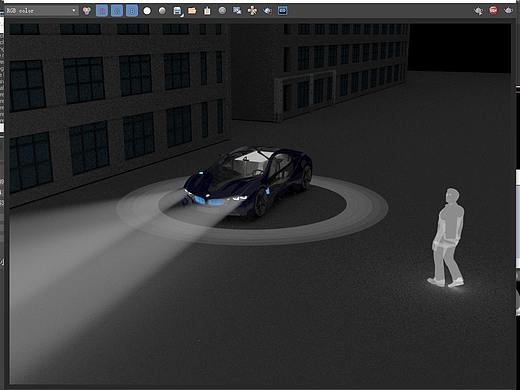
Task: Stop rendering with the red stop icon
Action: point(494,11)
